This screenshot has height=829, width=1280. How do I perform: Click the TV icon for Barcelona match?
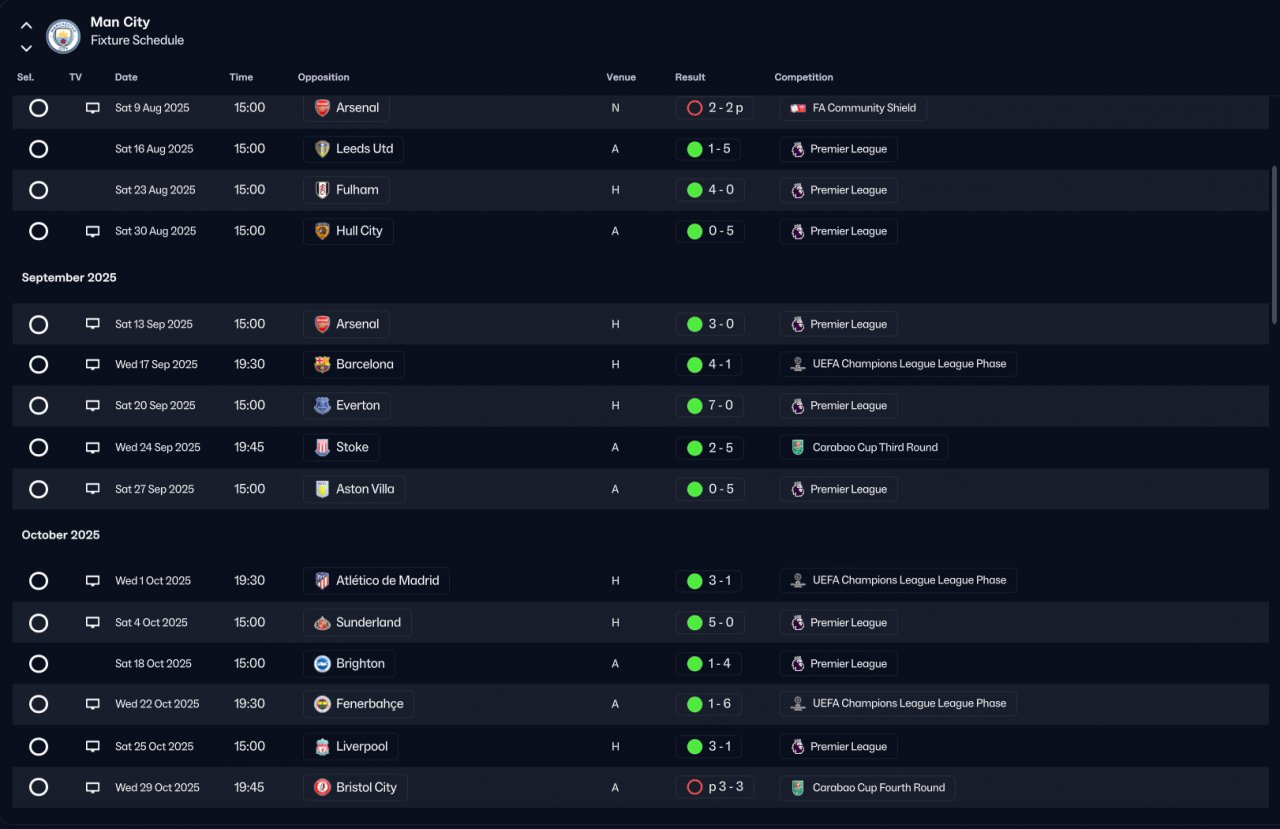tap(93, 365)
